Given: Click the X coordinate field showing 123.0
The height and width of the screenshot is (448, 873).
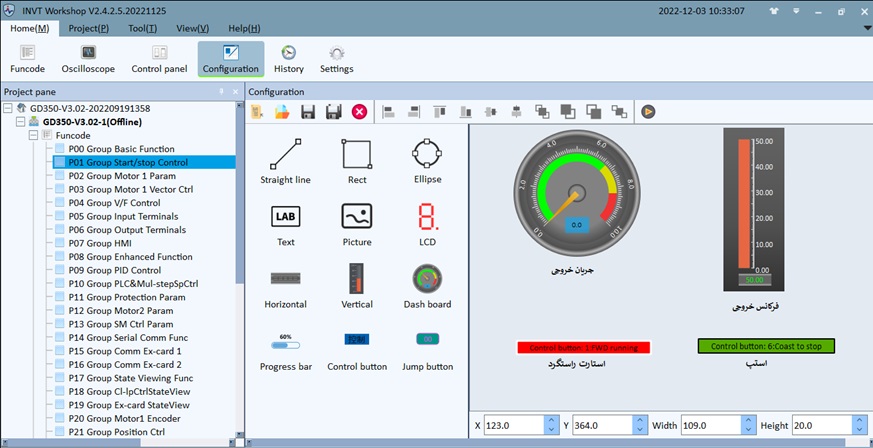Looking at the screenshot, I should [x=514, y=426].
